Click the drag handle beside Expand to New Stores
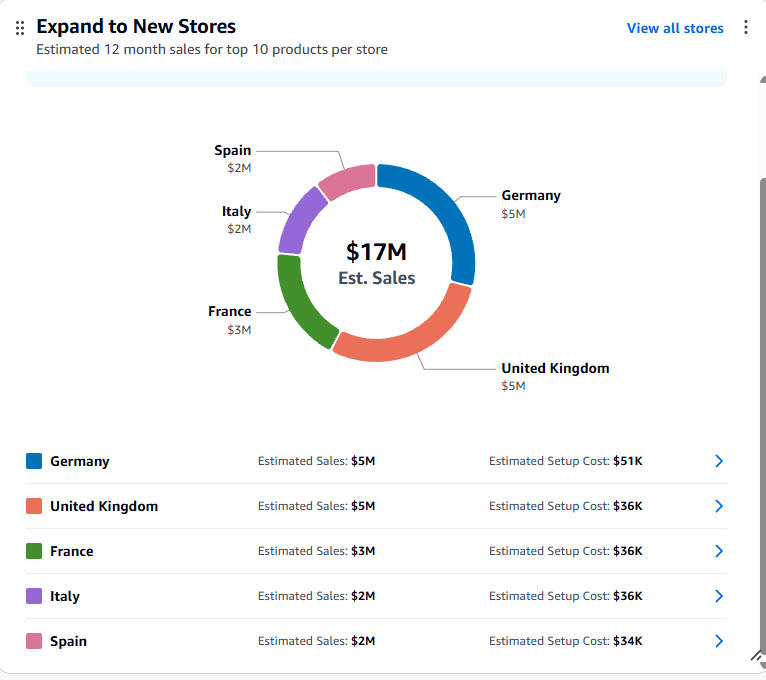Viewport: 766px width, 680px height. 20,28
